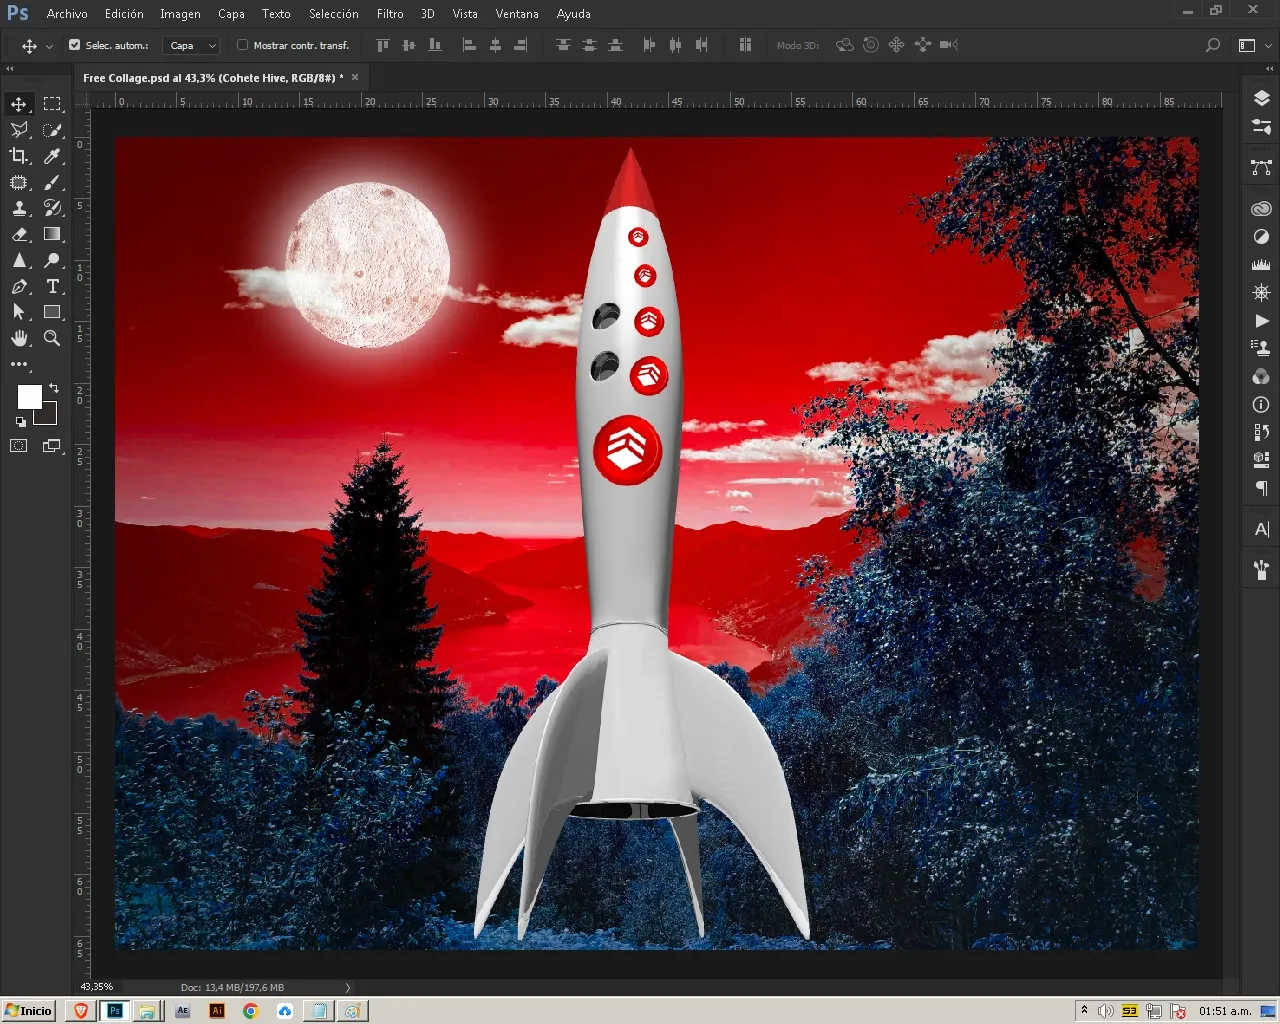
Task: Open the Brush presets panel icon
Action: coord(1261,571)
